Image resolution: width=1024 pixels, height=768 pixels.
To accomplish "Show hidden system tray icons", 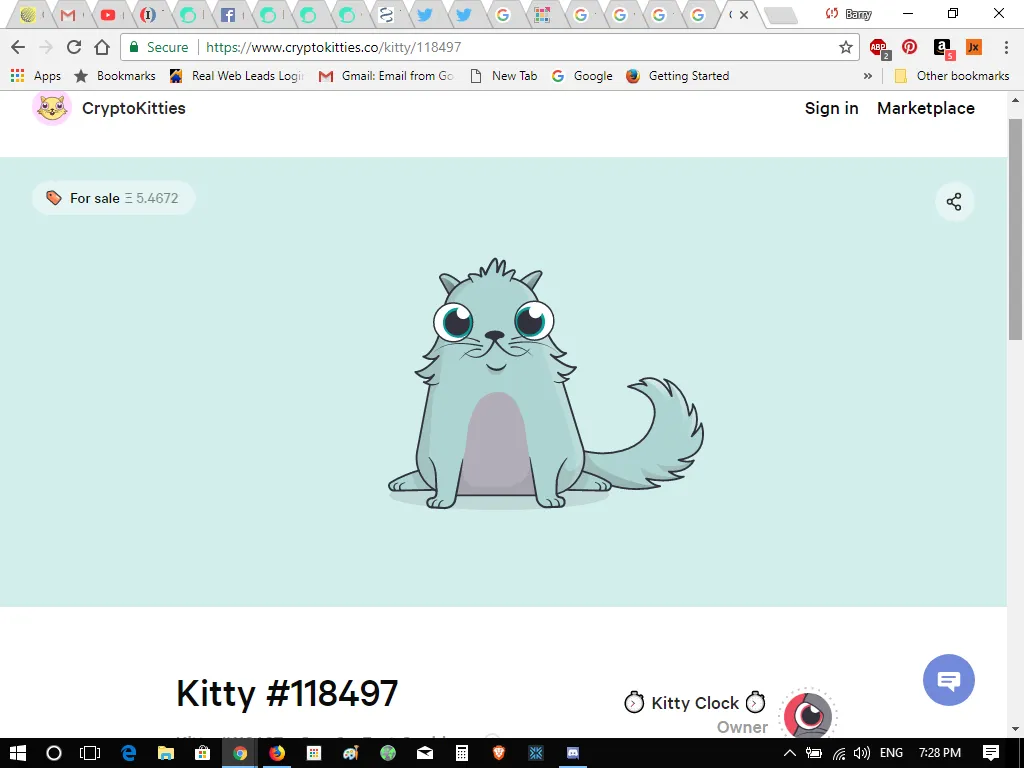I will tap(790, 753).
